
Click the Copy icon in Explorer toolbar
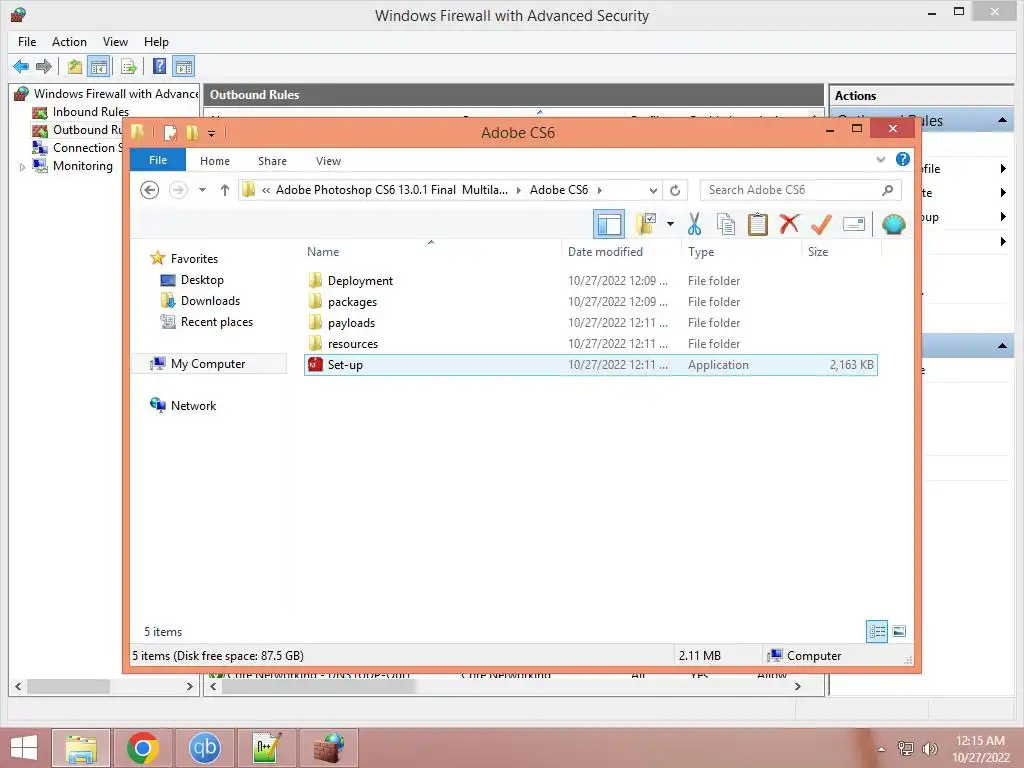pos(726,224)
